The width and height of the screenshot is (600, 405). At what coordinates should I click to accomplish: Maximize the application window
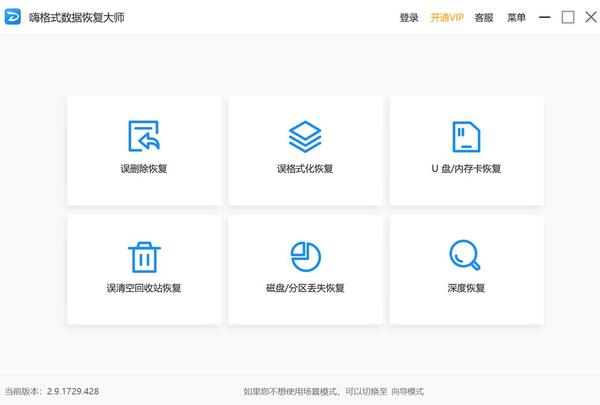tap(568, 17)
